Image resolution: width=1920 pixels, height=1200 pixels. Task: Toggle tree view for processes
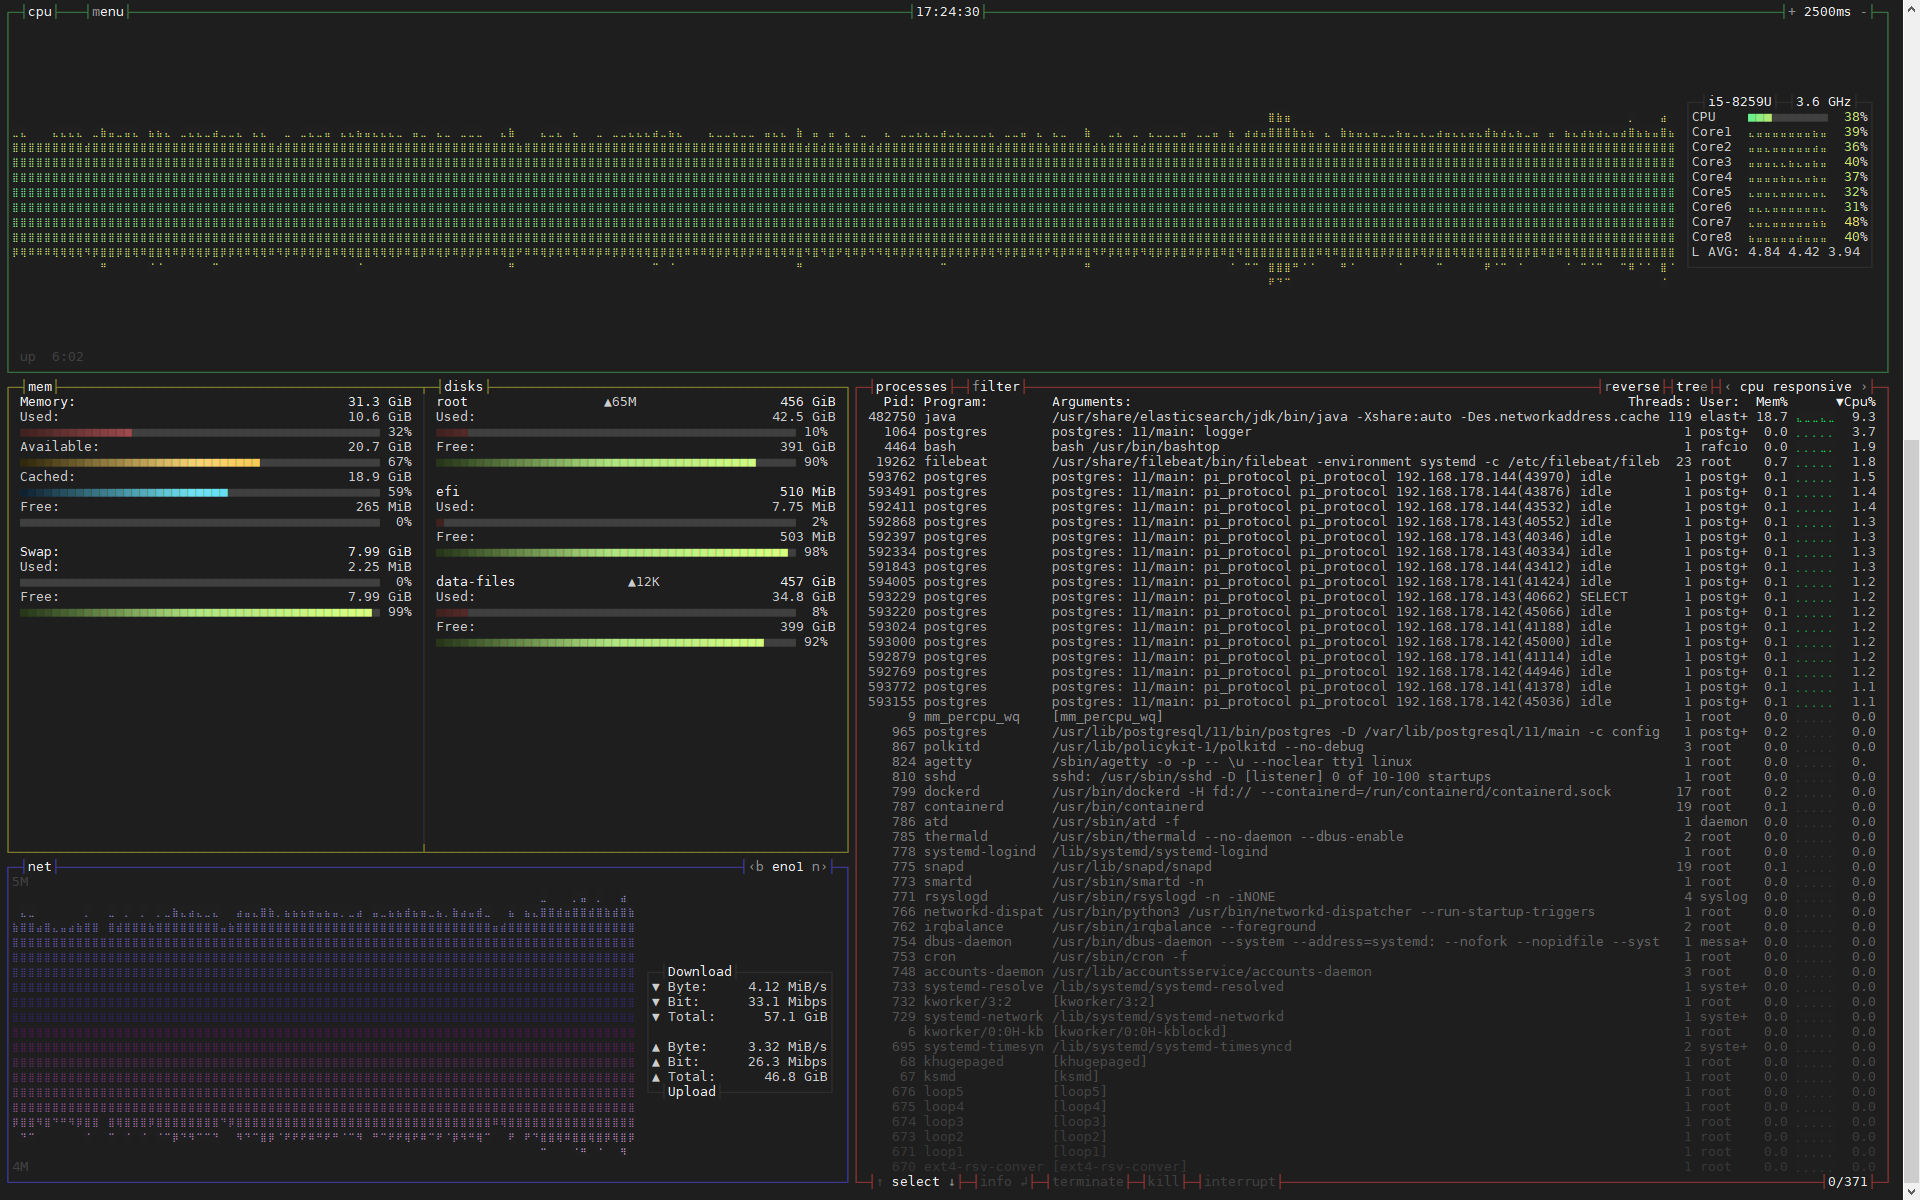1692,387
